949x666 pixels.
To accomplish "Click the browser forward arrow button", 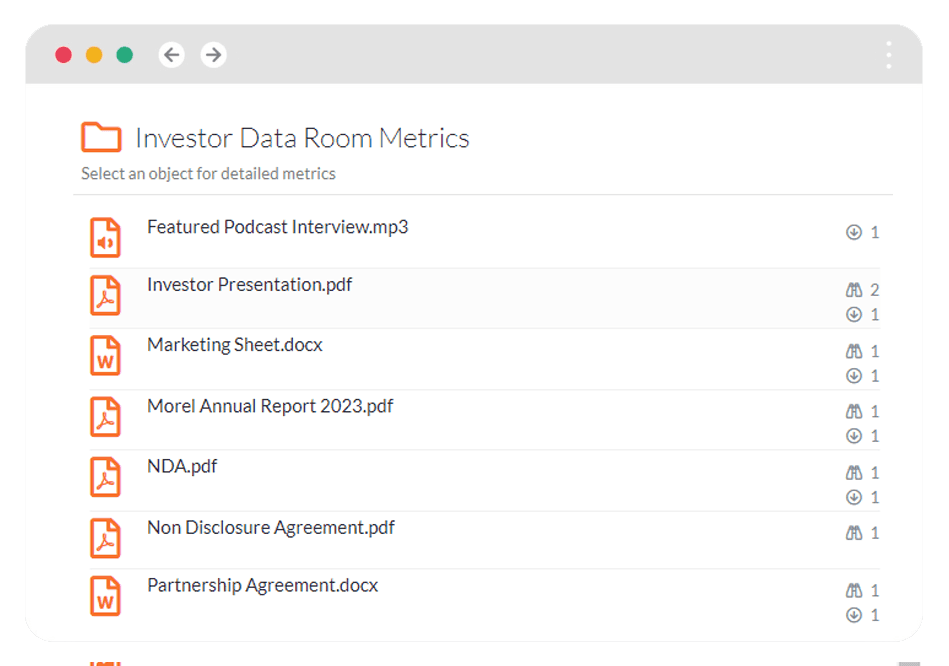I will point(213,55).
